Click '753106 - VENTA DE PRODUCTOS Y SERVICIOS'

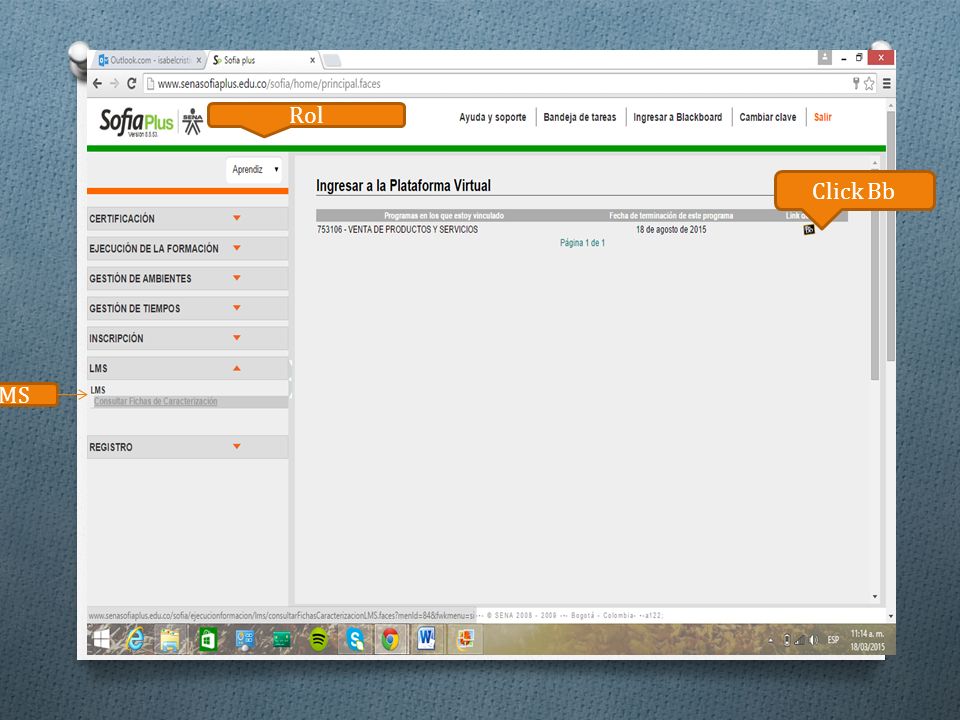[x=397, y=230]
